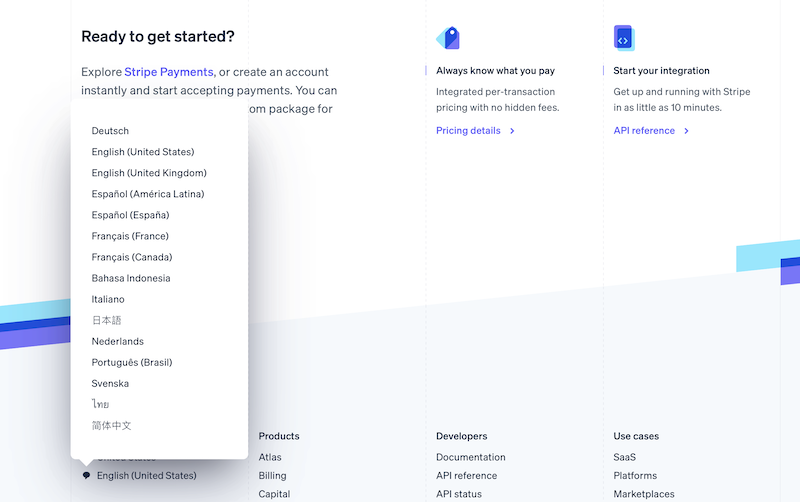Screen dimensions: 800x502
Task: Choose 日本語 language option
Action: (107, 320)
